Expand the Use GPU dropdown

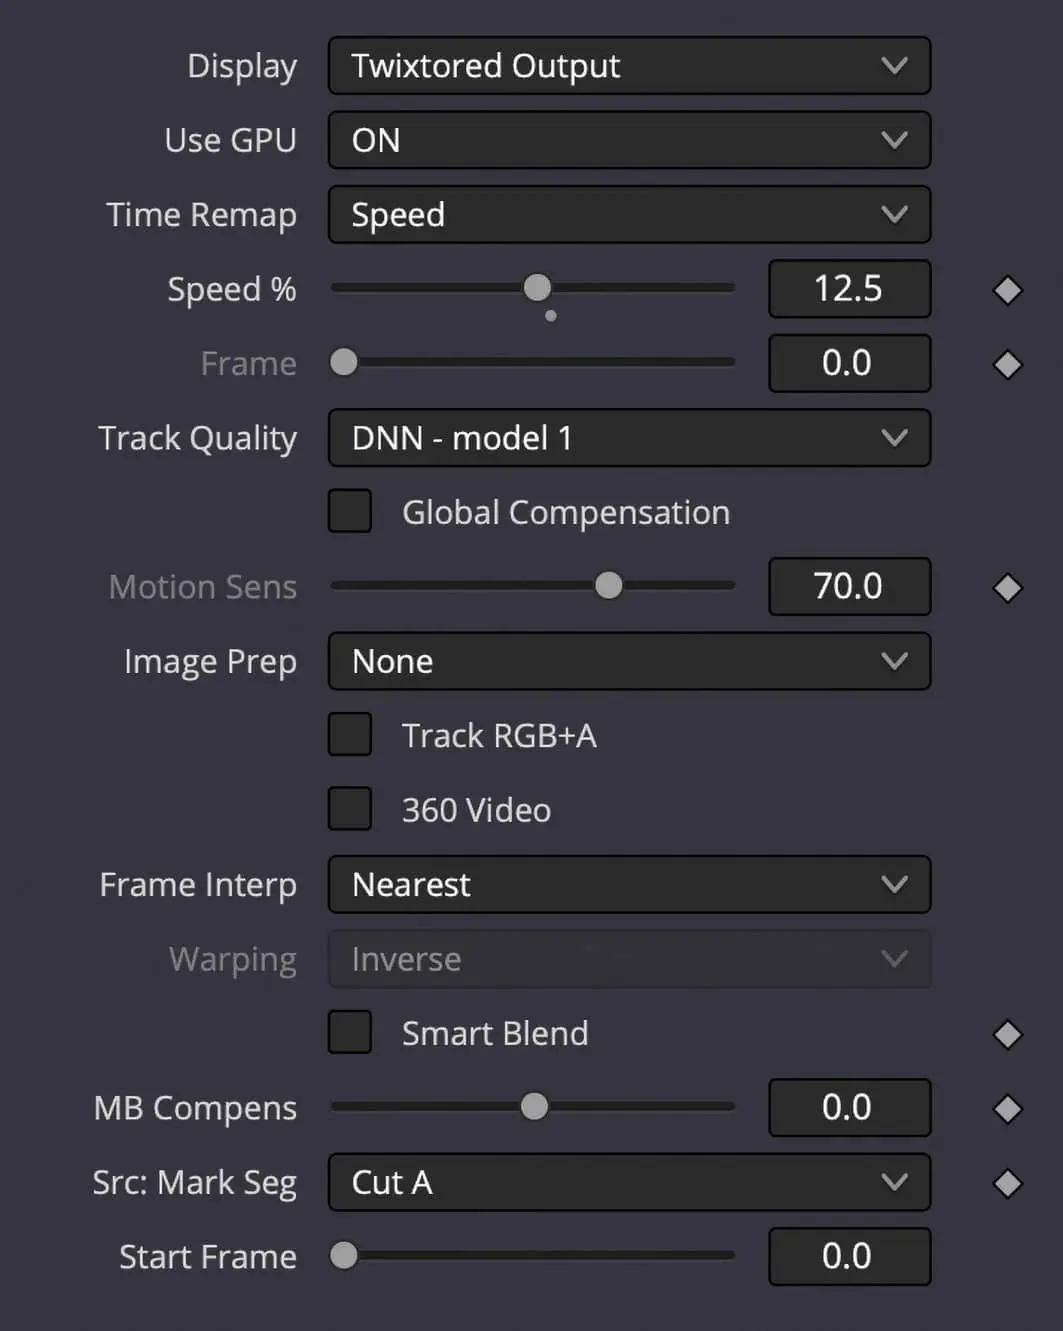[629, 140]
